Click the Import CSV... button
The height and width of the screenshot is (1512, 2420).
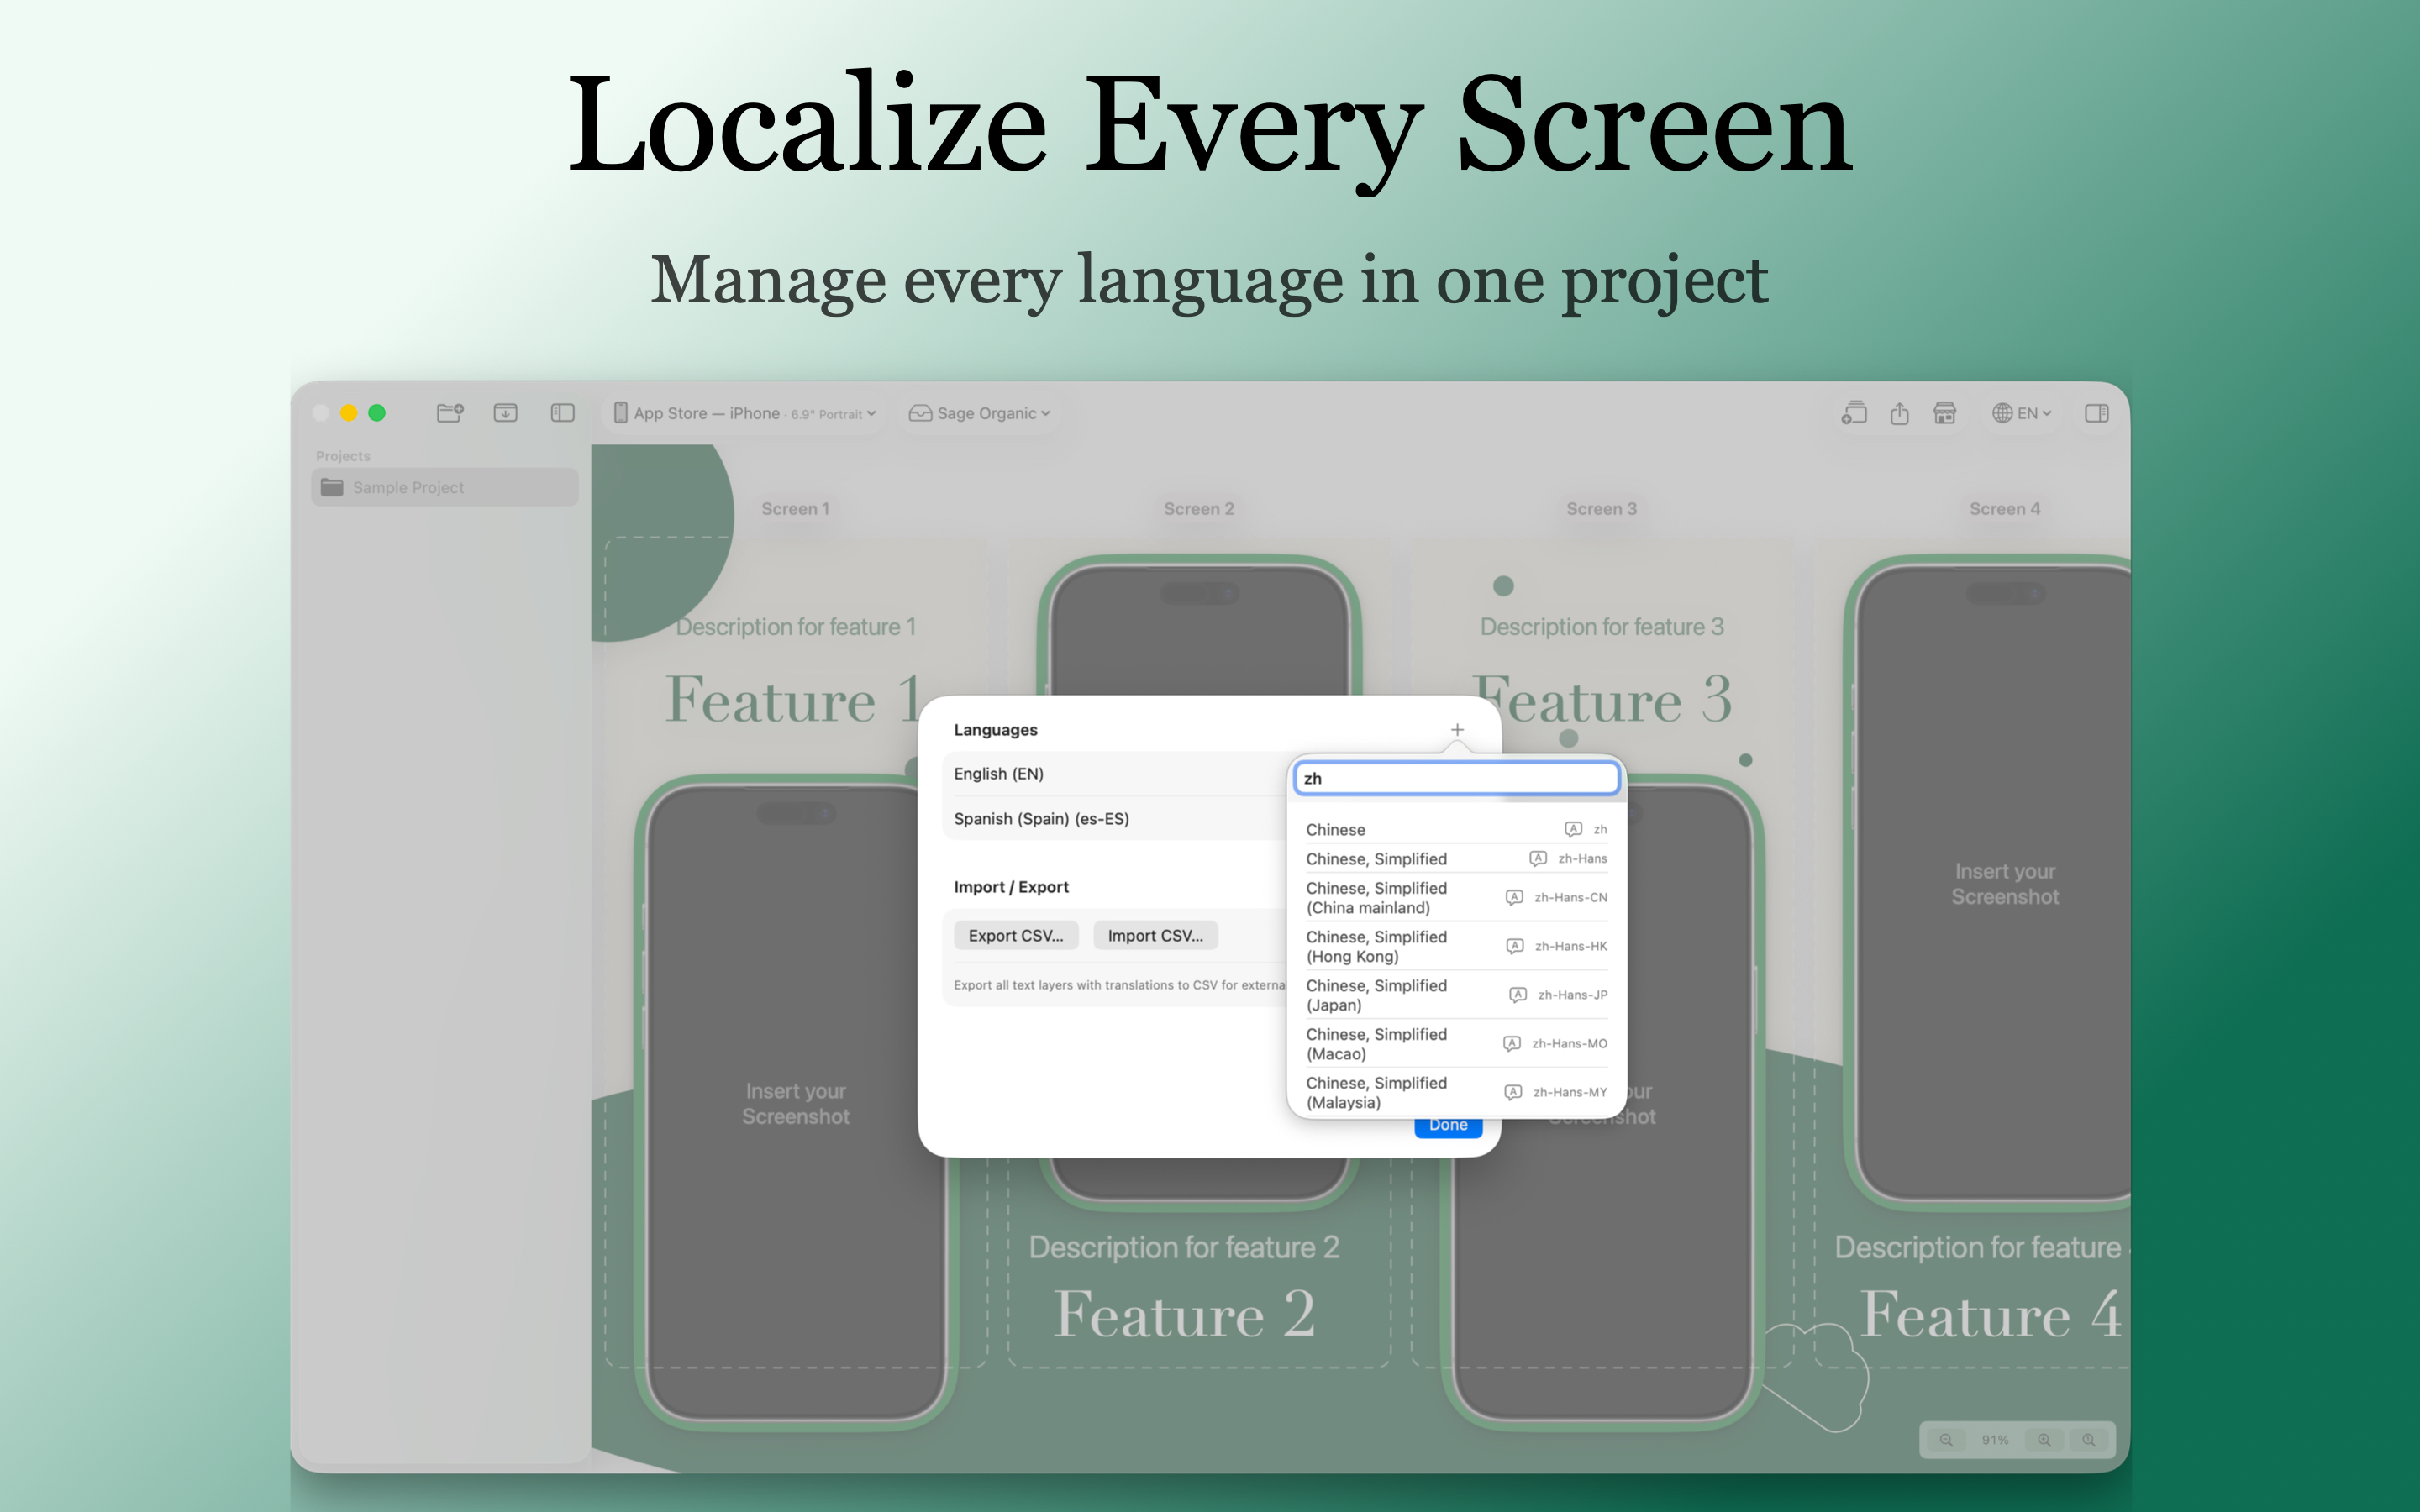[1156, 936]
